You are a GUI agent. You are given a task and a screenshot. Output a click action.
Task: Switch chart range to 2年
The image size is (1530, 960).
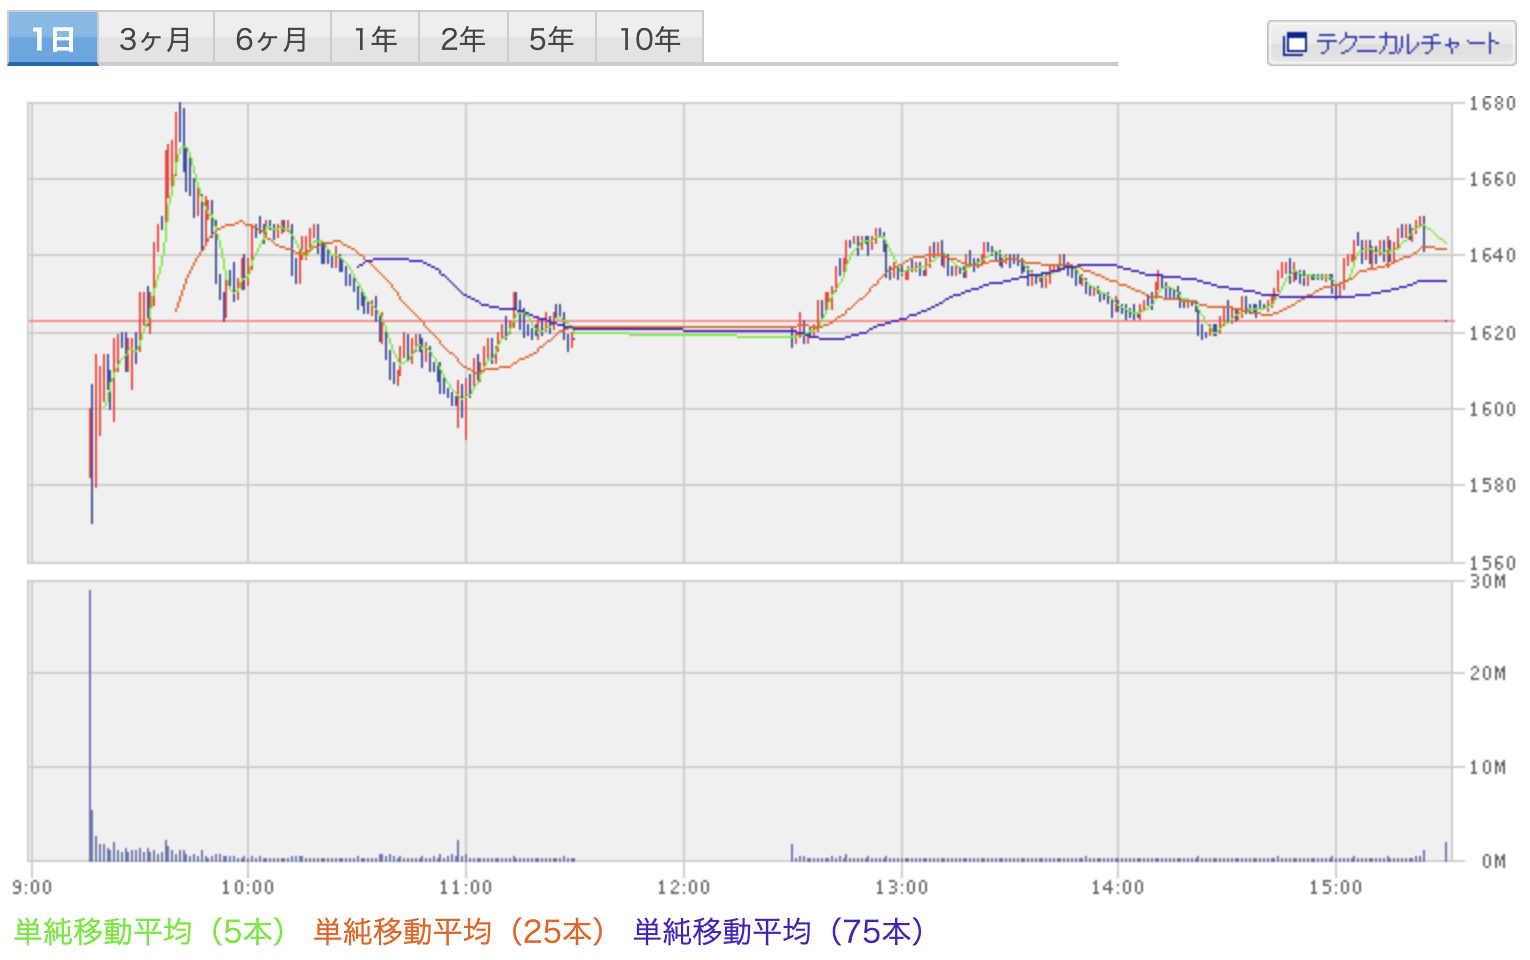(x=463, y=39)
